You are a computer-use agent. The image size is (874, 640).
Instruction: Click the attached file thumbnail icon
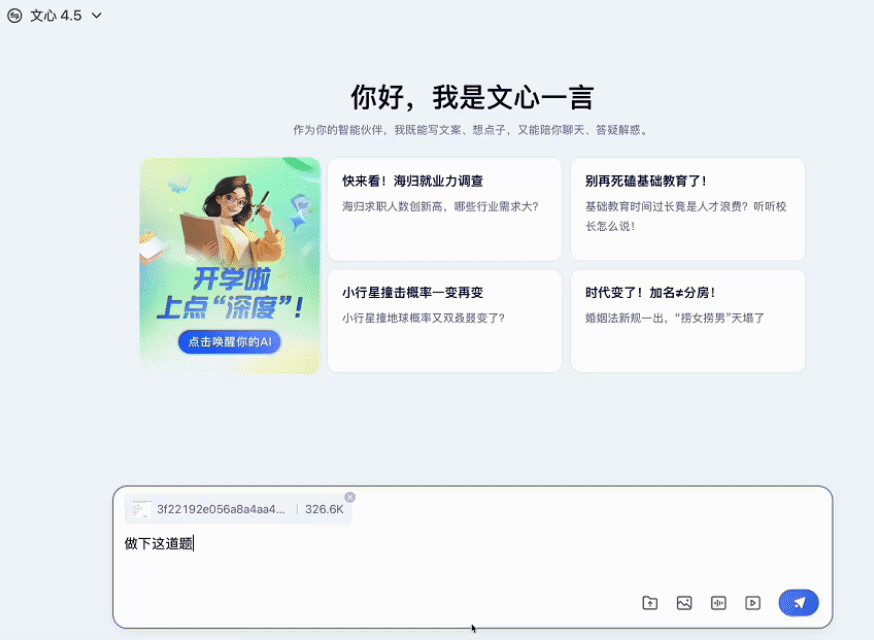(141, 508)
